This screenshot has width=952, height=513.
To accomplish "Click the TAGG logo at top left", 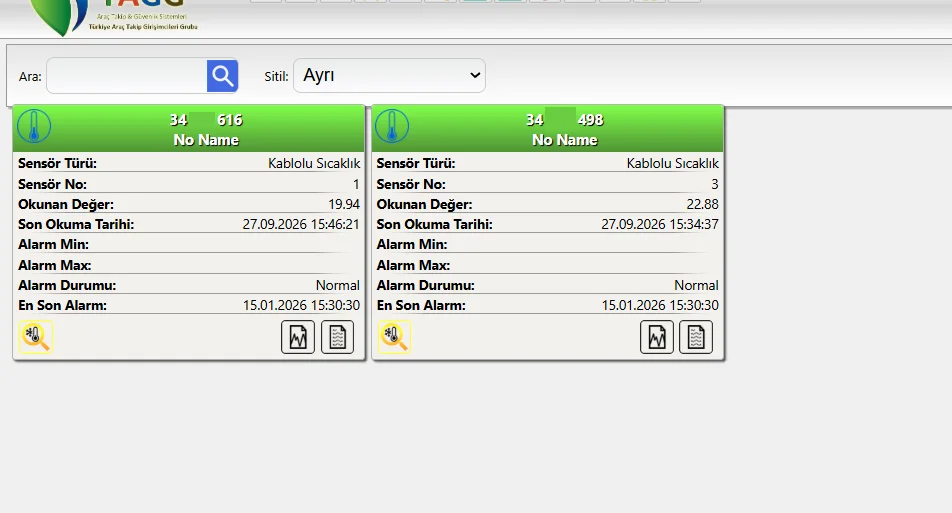I will 112,16.
